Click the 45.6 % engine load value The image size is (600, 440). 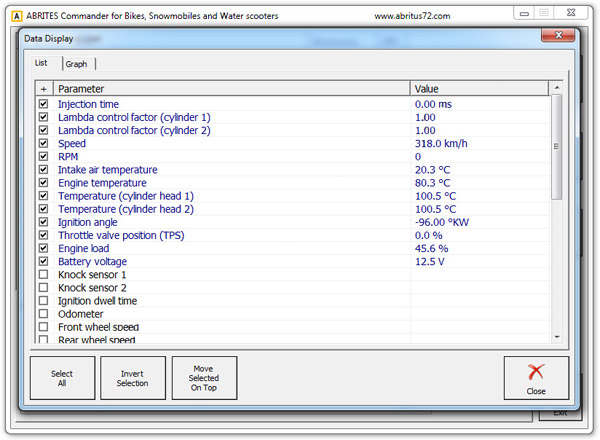coord(432,248)
